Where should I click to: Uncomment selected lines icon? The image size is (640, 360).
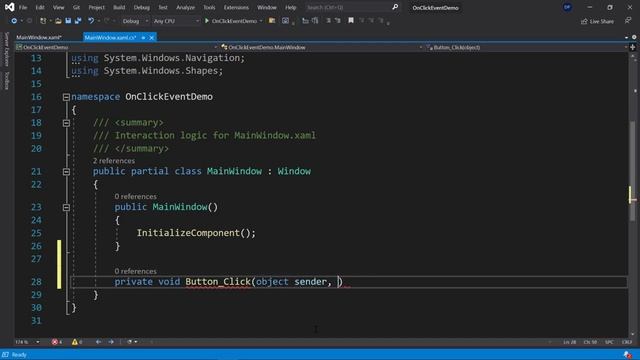[338, 21]
